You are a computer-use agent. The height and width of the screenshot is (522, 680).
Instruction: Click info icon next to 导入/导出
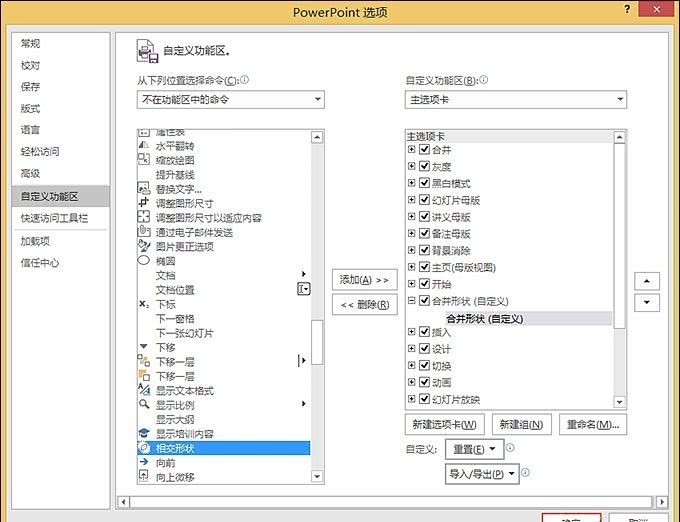click(x=526, y=472)
